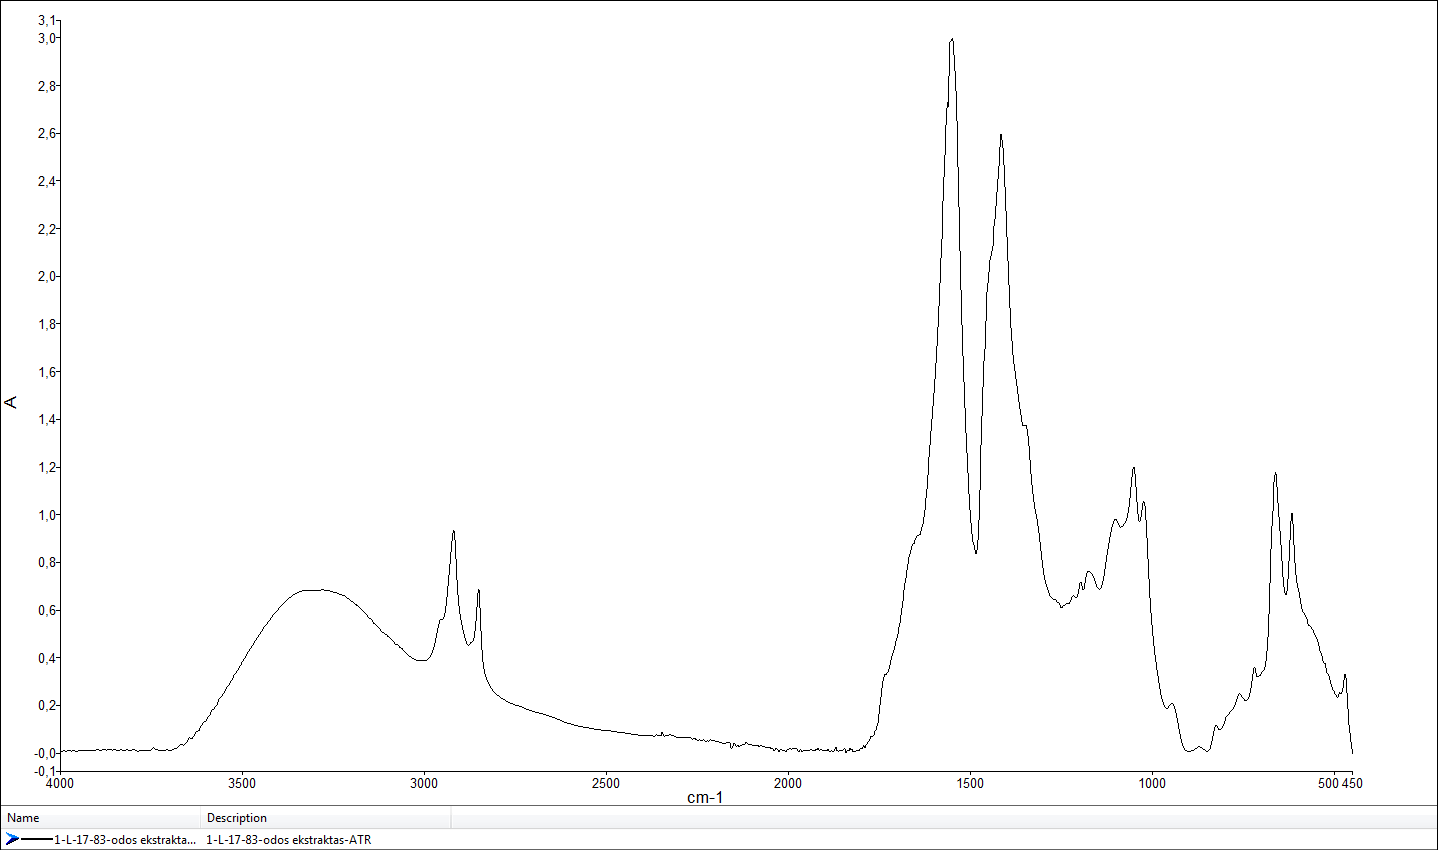Sort by the Name column header

[x=24, y=818]
